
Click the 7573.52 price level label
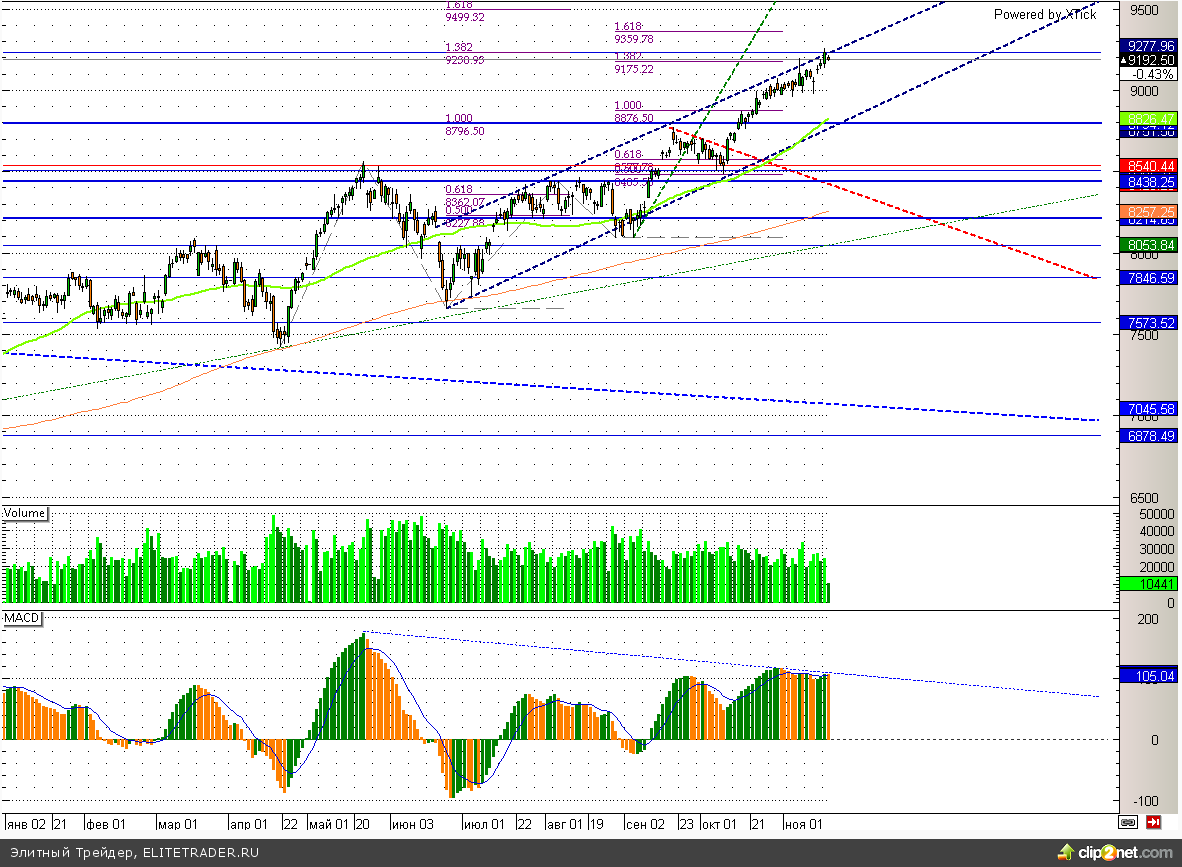(x=1148, y=323)
